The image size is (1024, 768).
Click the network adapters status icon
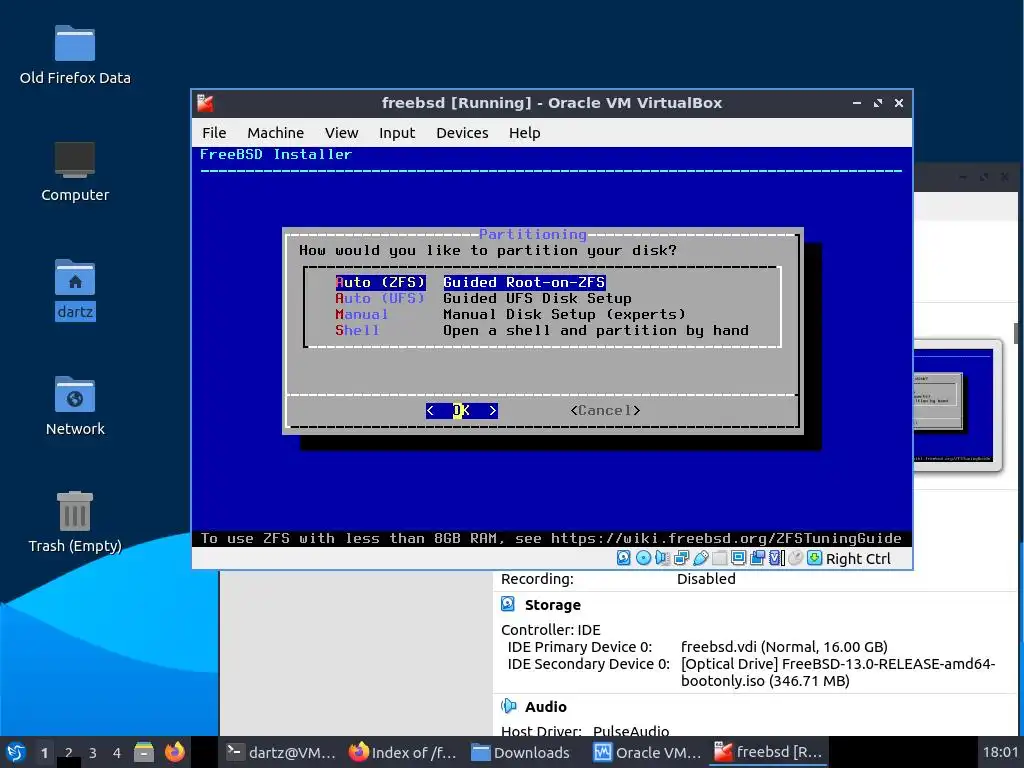click(x=681, y=558)
